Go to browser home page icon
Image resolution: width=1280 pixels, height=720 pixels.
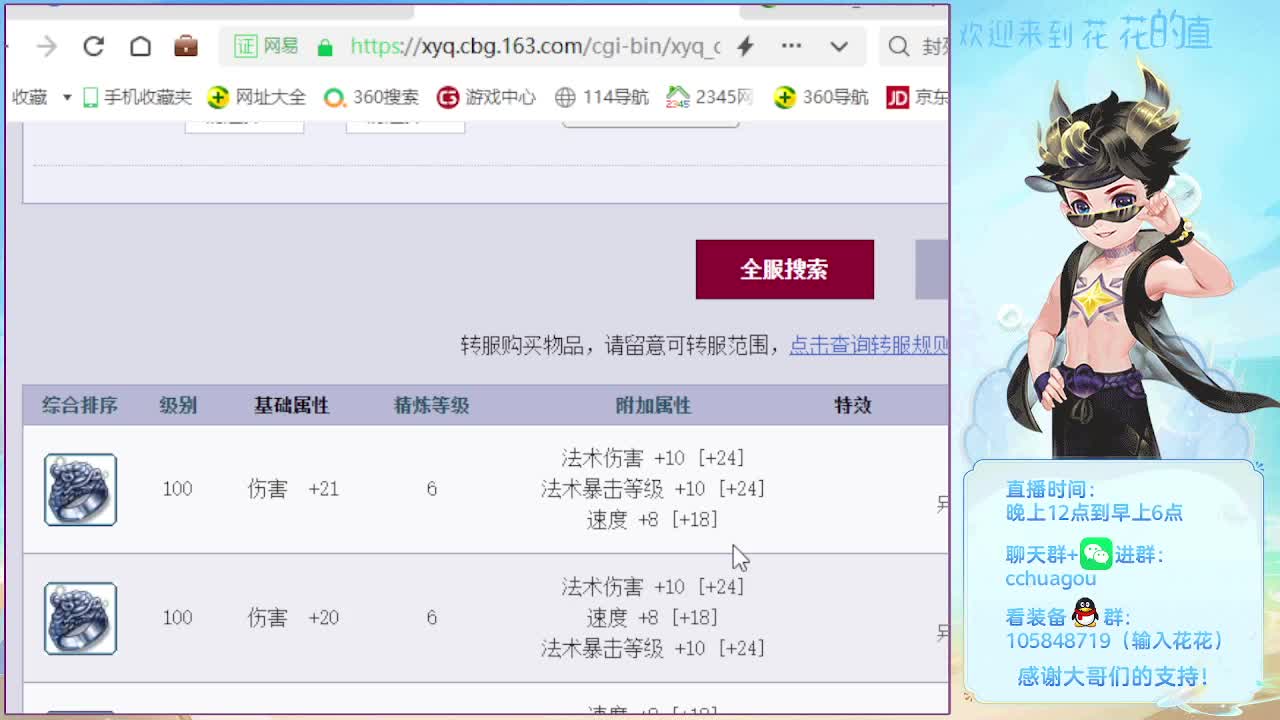pyautogui.click(x=140, y=46)
